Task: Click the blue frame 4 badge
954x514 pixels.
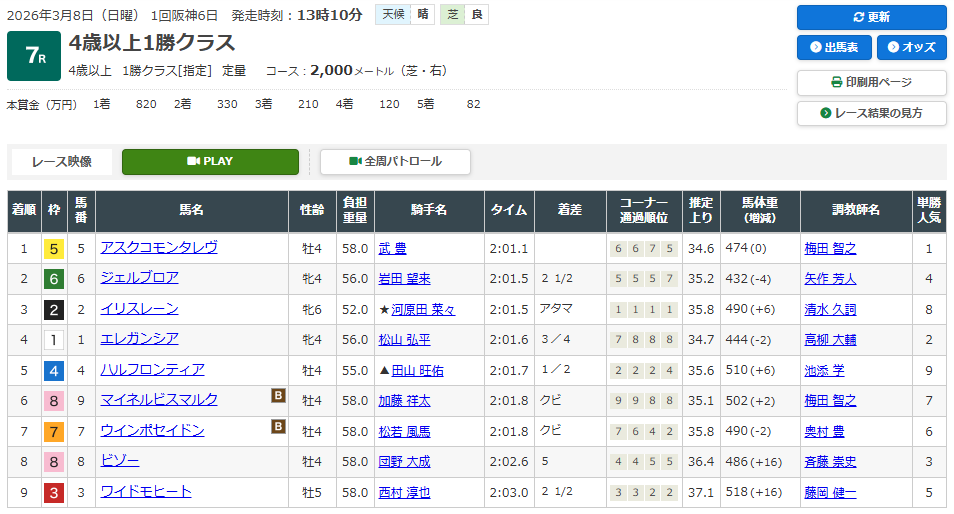Action: (x=54, y=370)
